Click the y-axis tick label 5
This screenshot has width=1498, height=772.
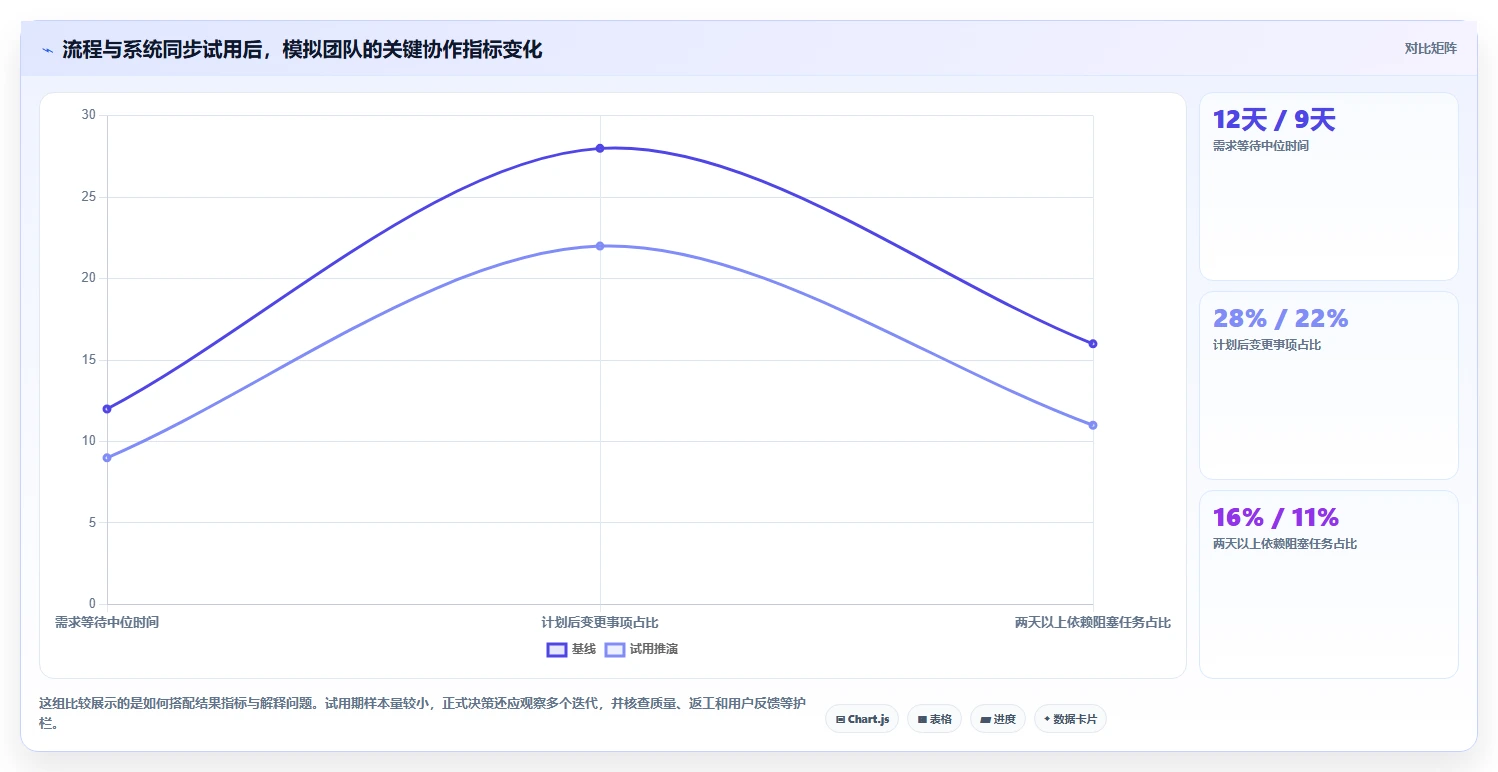[x=92, y=522]
